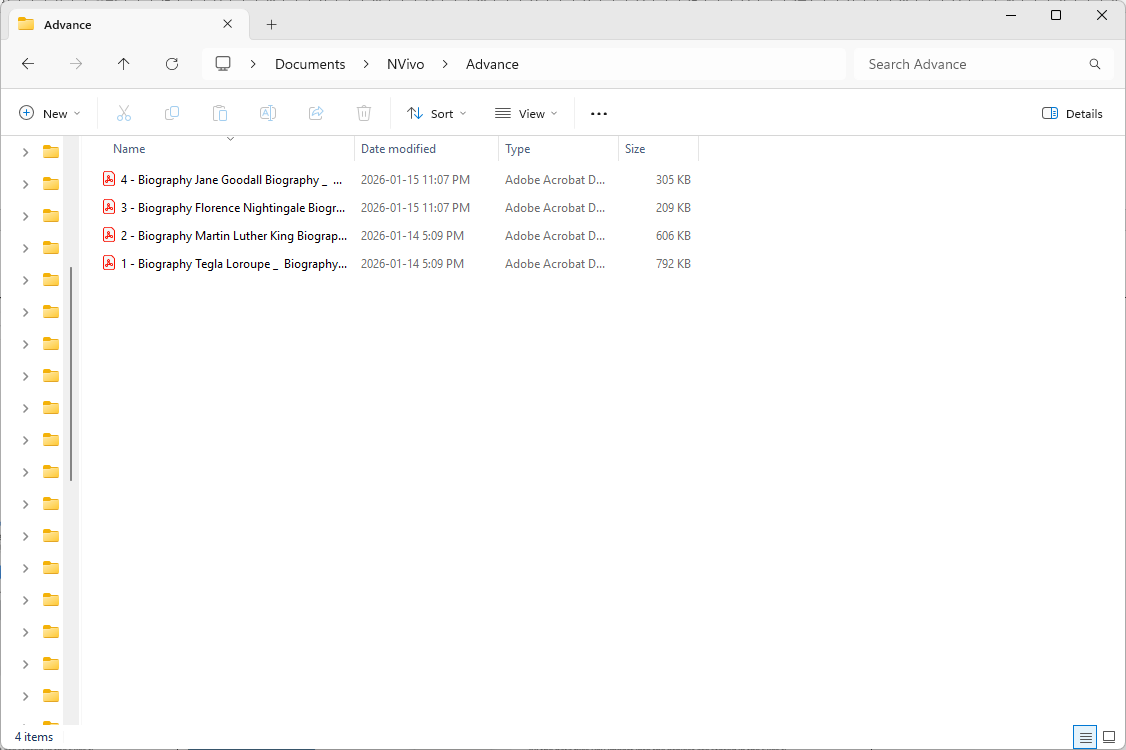Click the Delete trash can icon
This screenshot has height=750, width=1126.
pyautogui.click(x=364, y=114)
